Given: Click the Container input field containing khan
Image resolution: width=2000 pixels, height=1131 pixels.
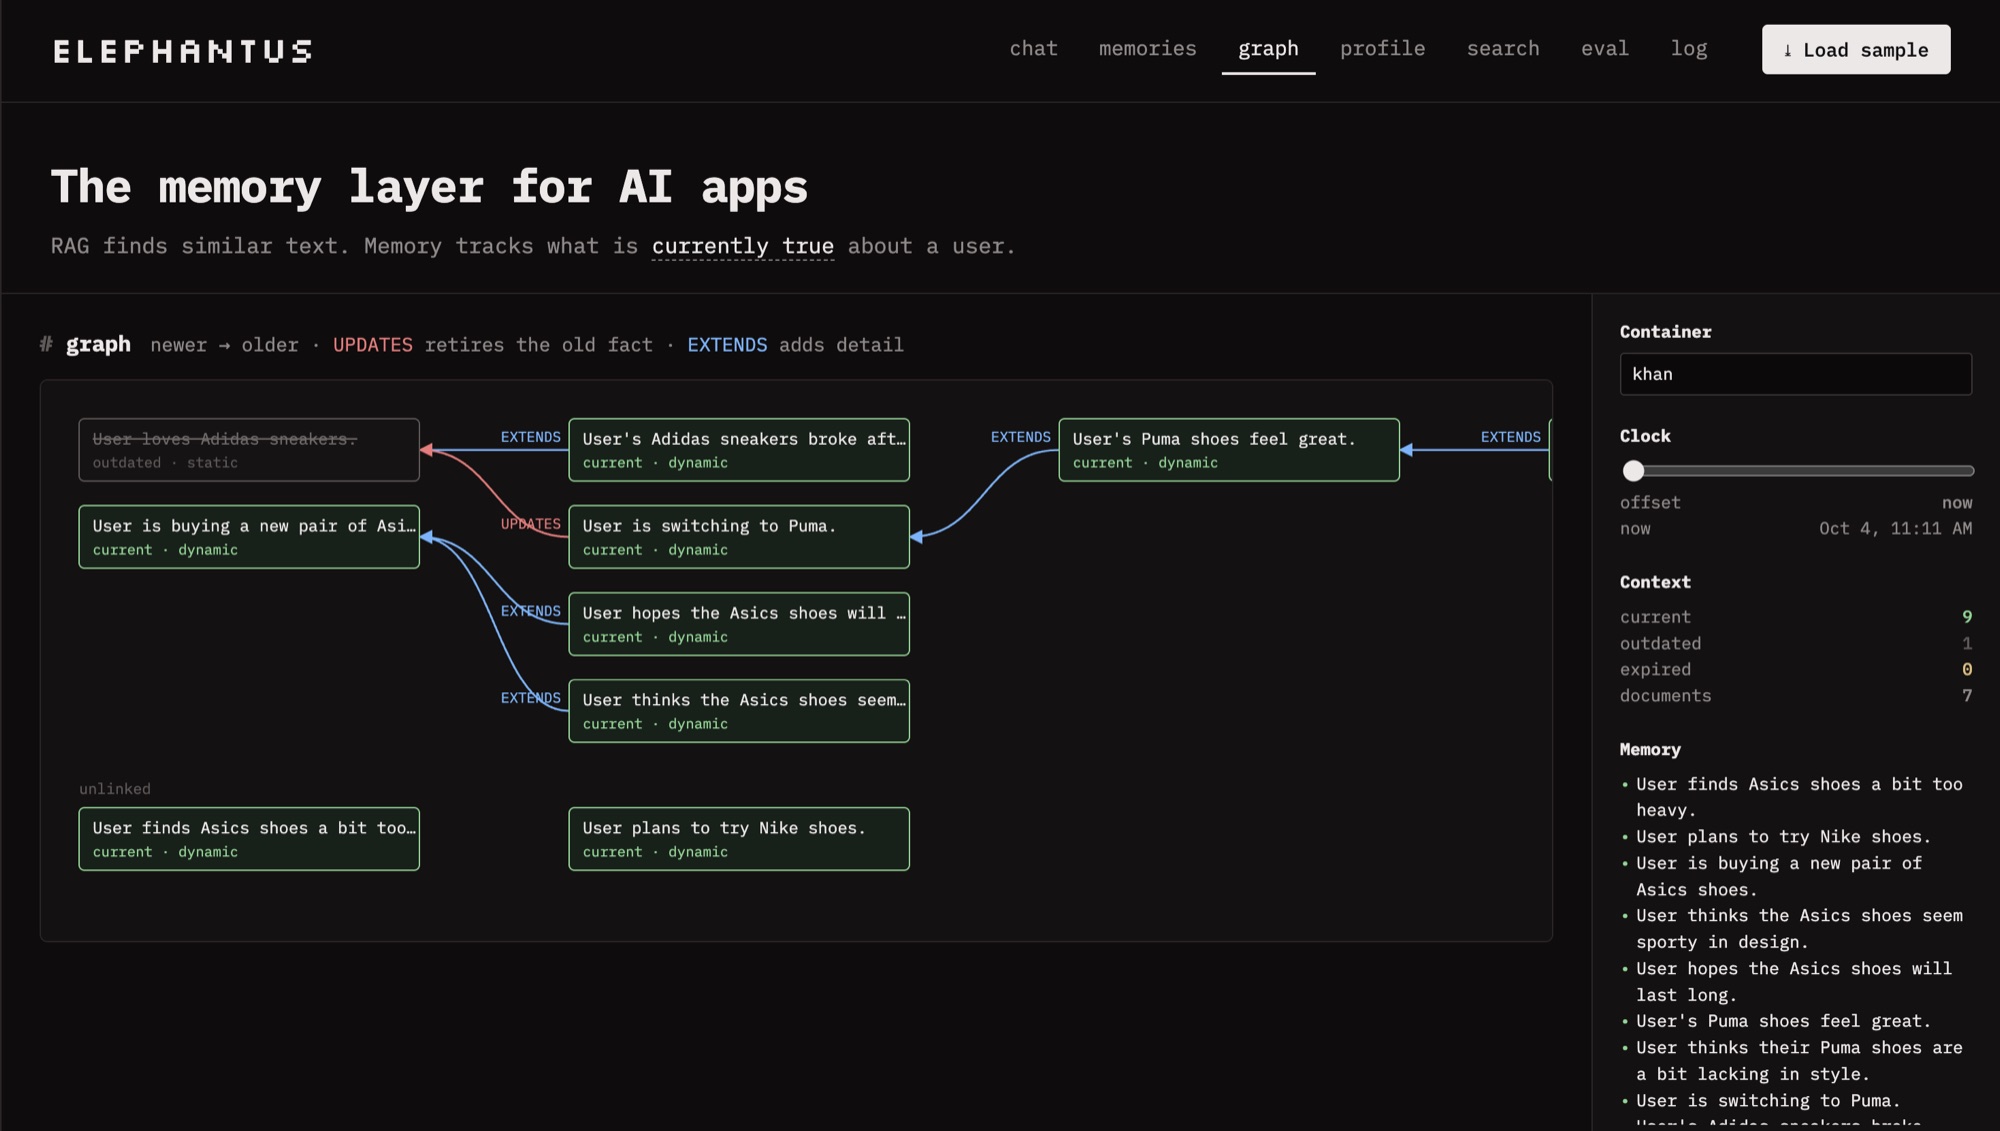Looking at the screenshot, I should click(x=1796, y=374).
